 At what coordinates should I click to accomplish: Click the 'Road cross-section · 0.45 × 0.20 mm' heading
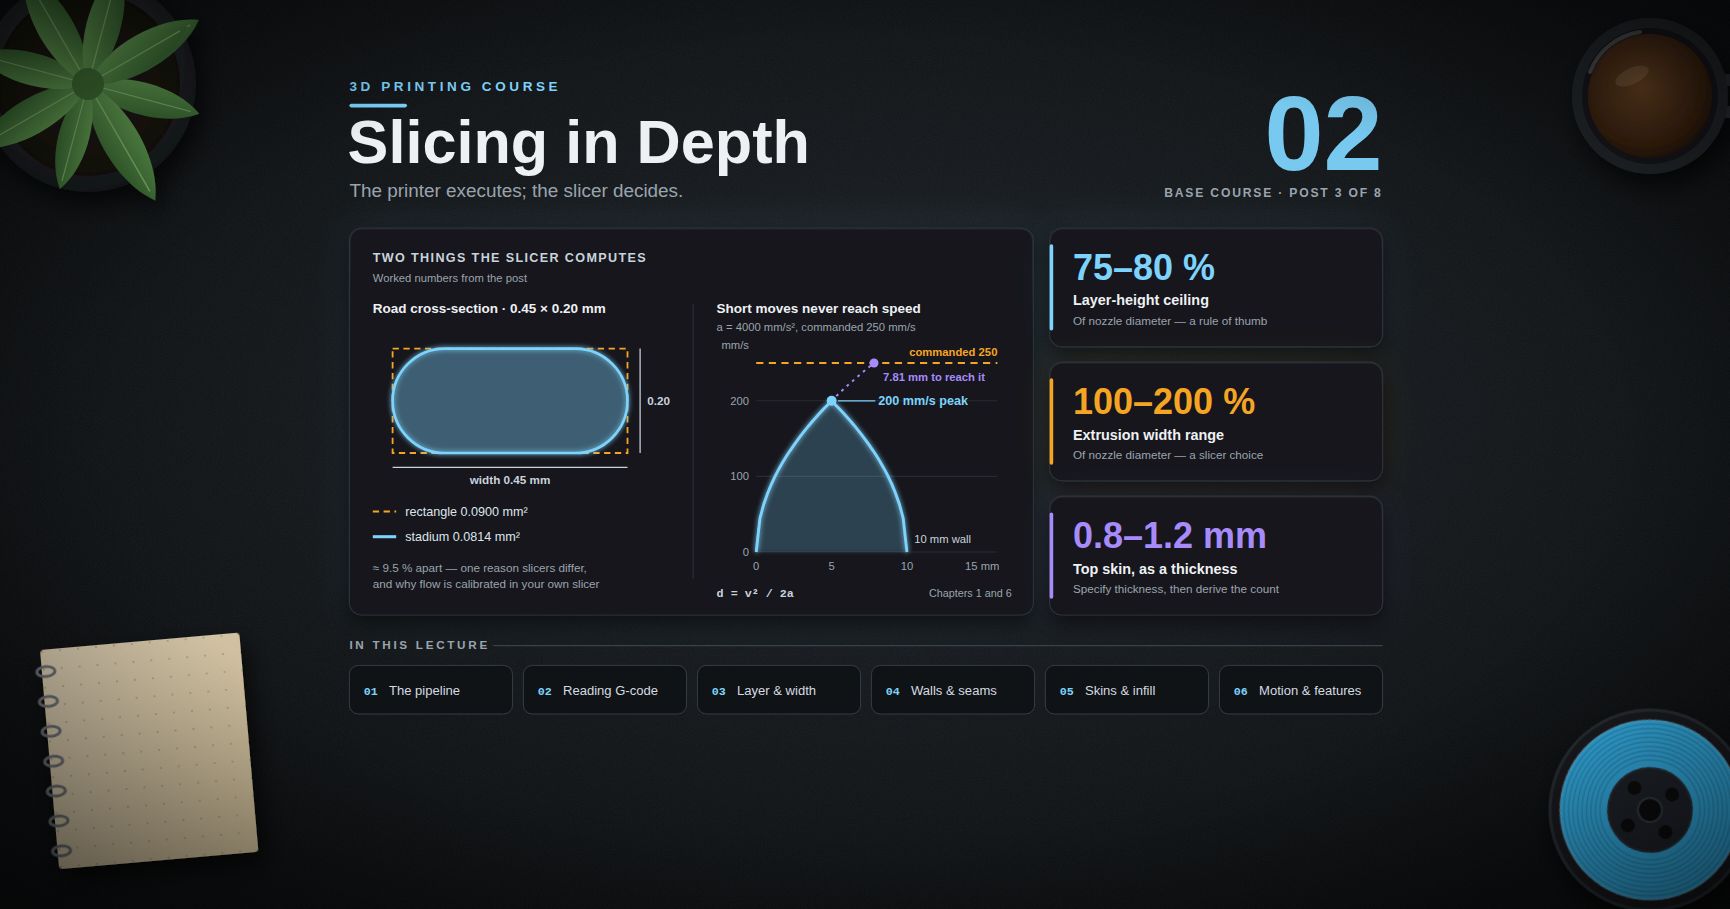(489, 309)
